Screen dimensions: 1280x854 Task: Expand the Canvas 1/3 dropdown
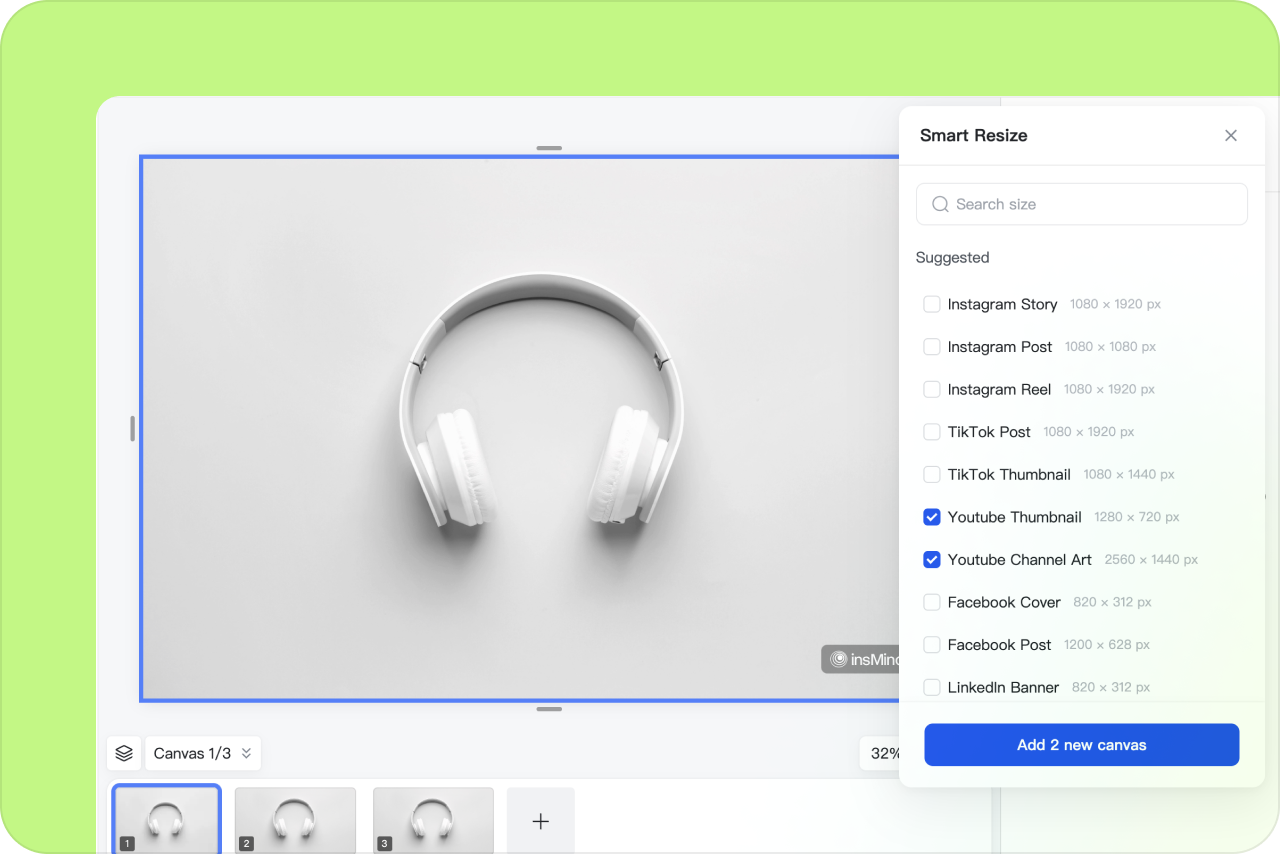pyautogui.click(x=203, y=753)
